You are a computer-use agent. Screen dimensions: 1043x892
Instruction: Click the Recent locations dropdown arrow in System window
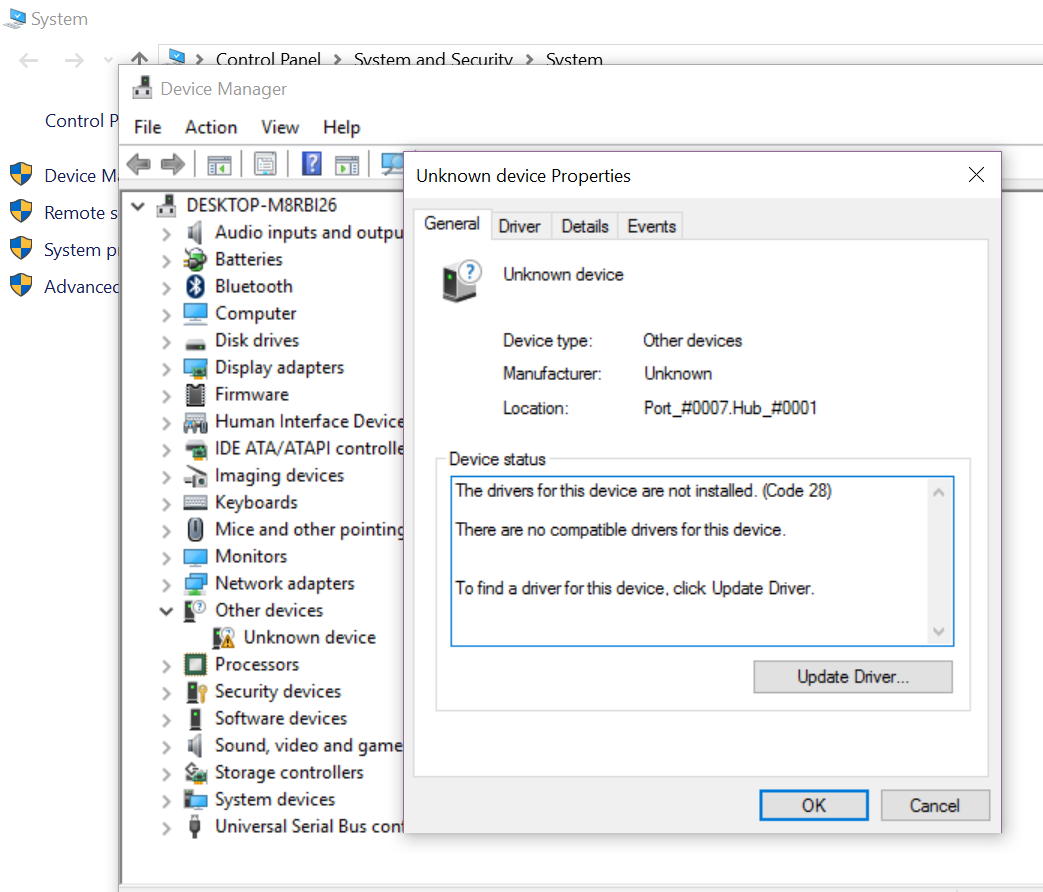click(x=108, y=60)
